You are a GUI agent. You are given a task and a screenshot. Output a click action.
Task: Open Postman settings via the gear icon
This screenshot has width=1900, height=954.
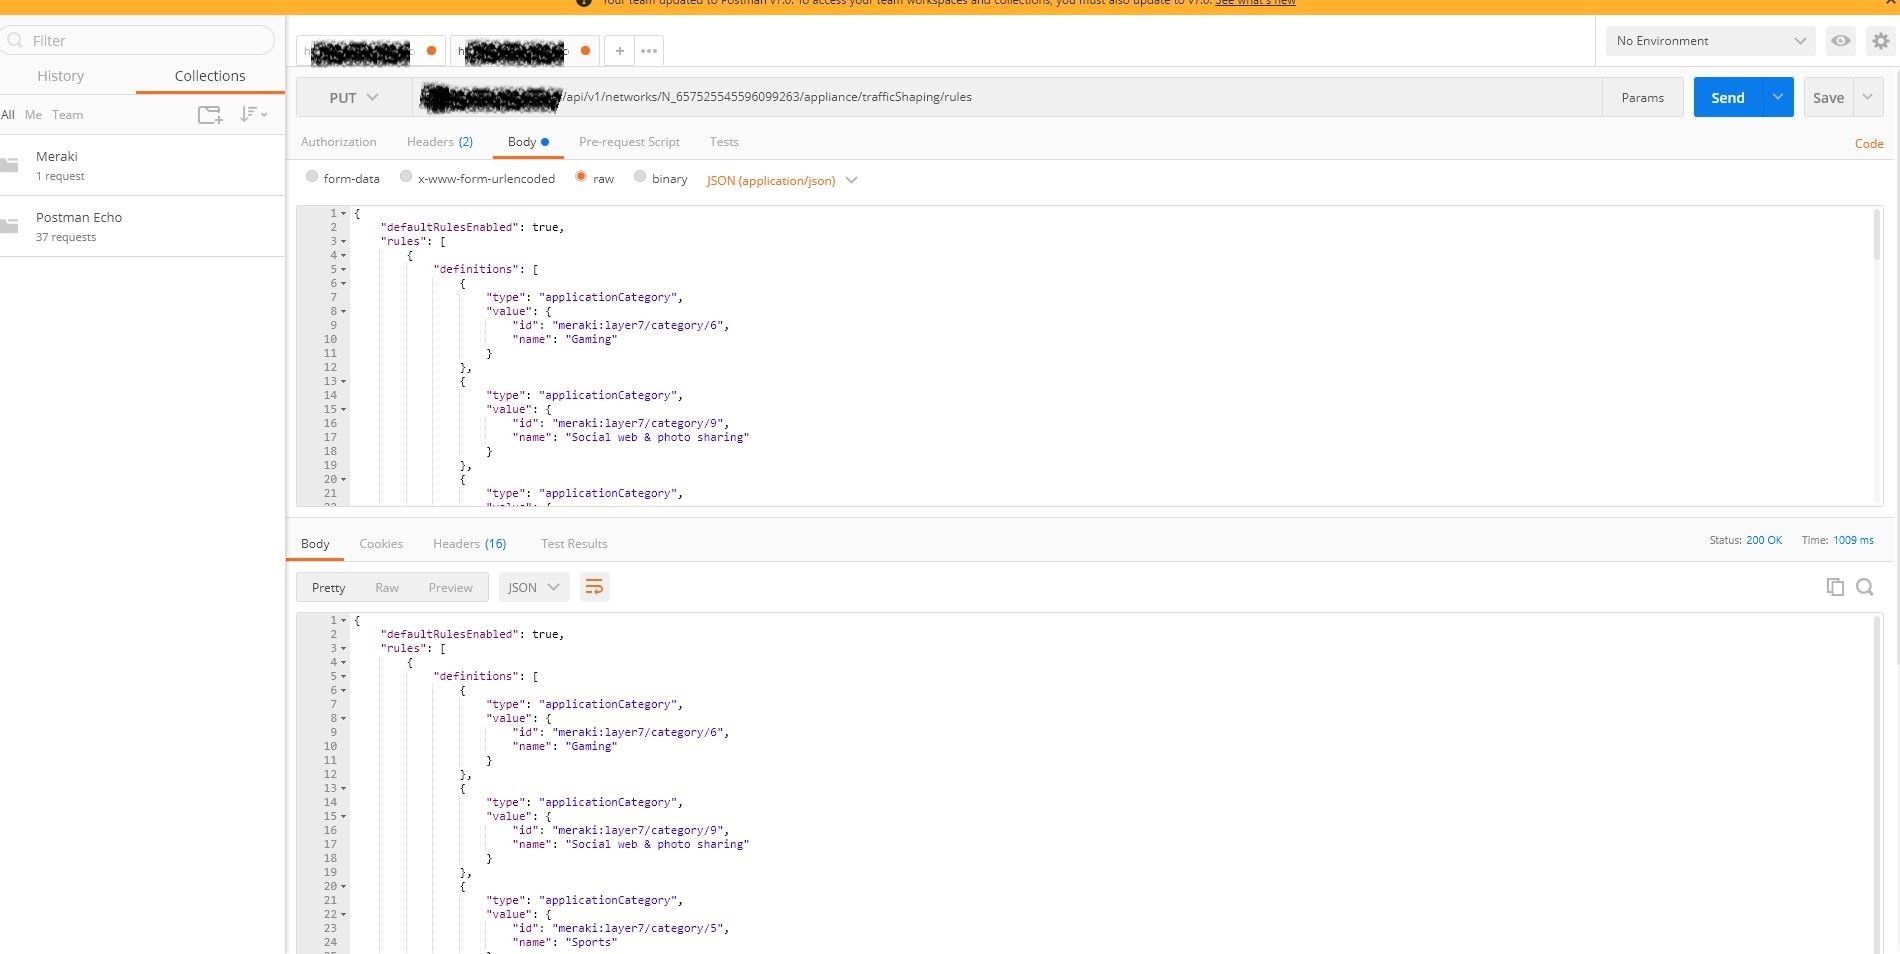[x=1882, y=41]
